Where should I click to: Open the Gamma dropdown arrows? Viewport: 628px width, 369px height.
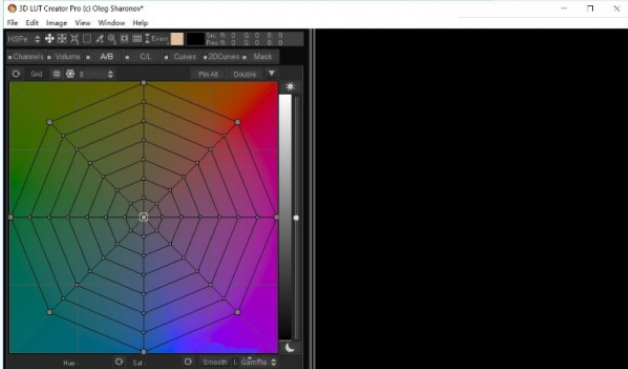(x=274, y=362)
